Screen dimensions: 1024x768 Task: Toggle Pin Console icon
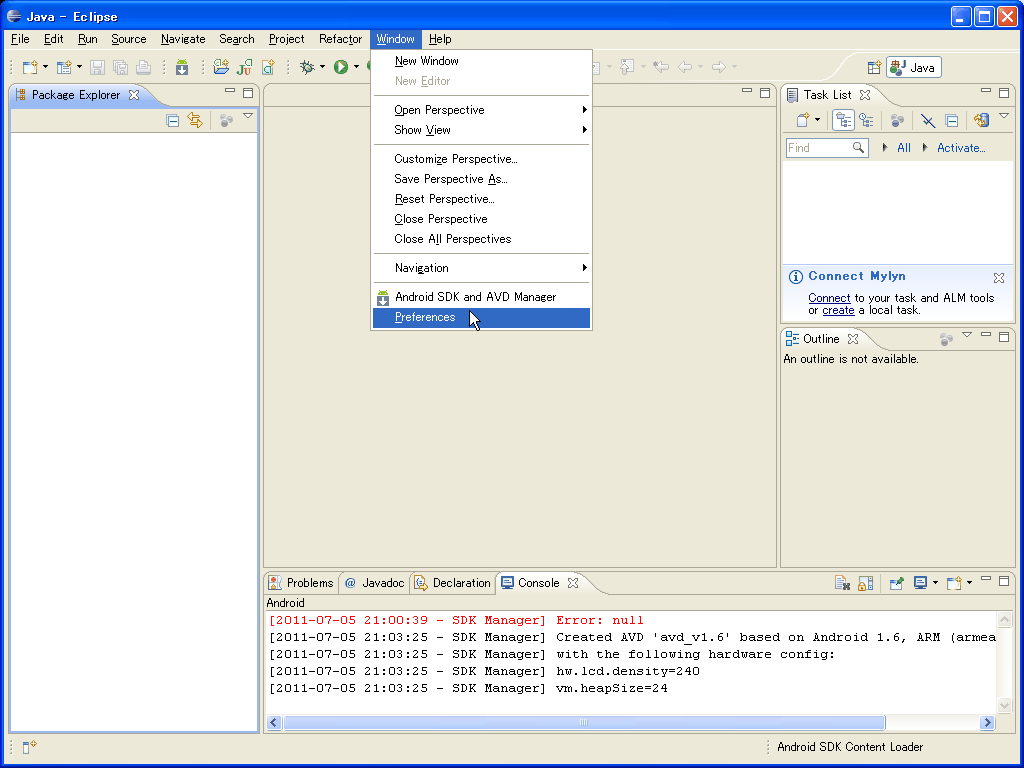pyautogui.click(x=897, y=583)
